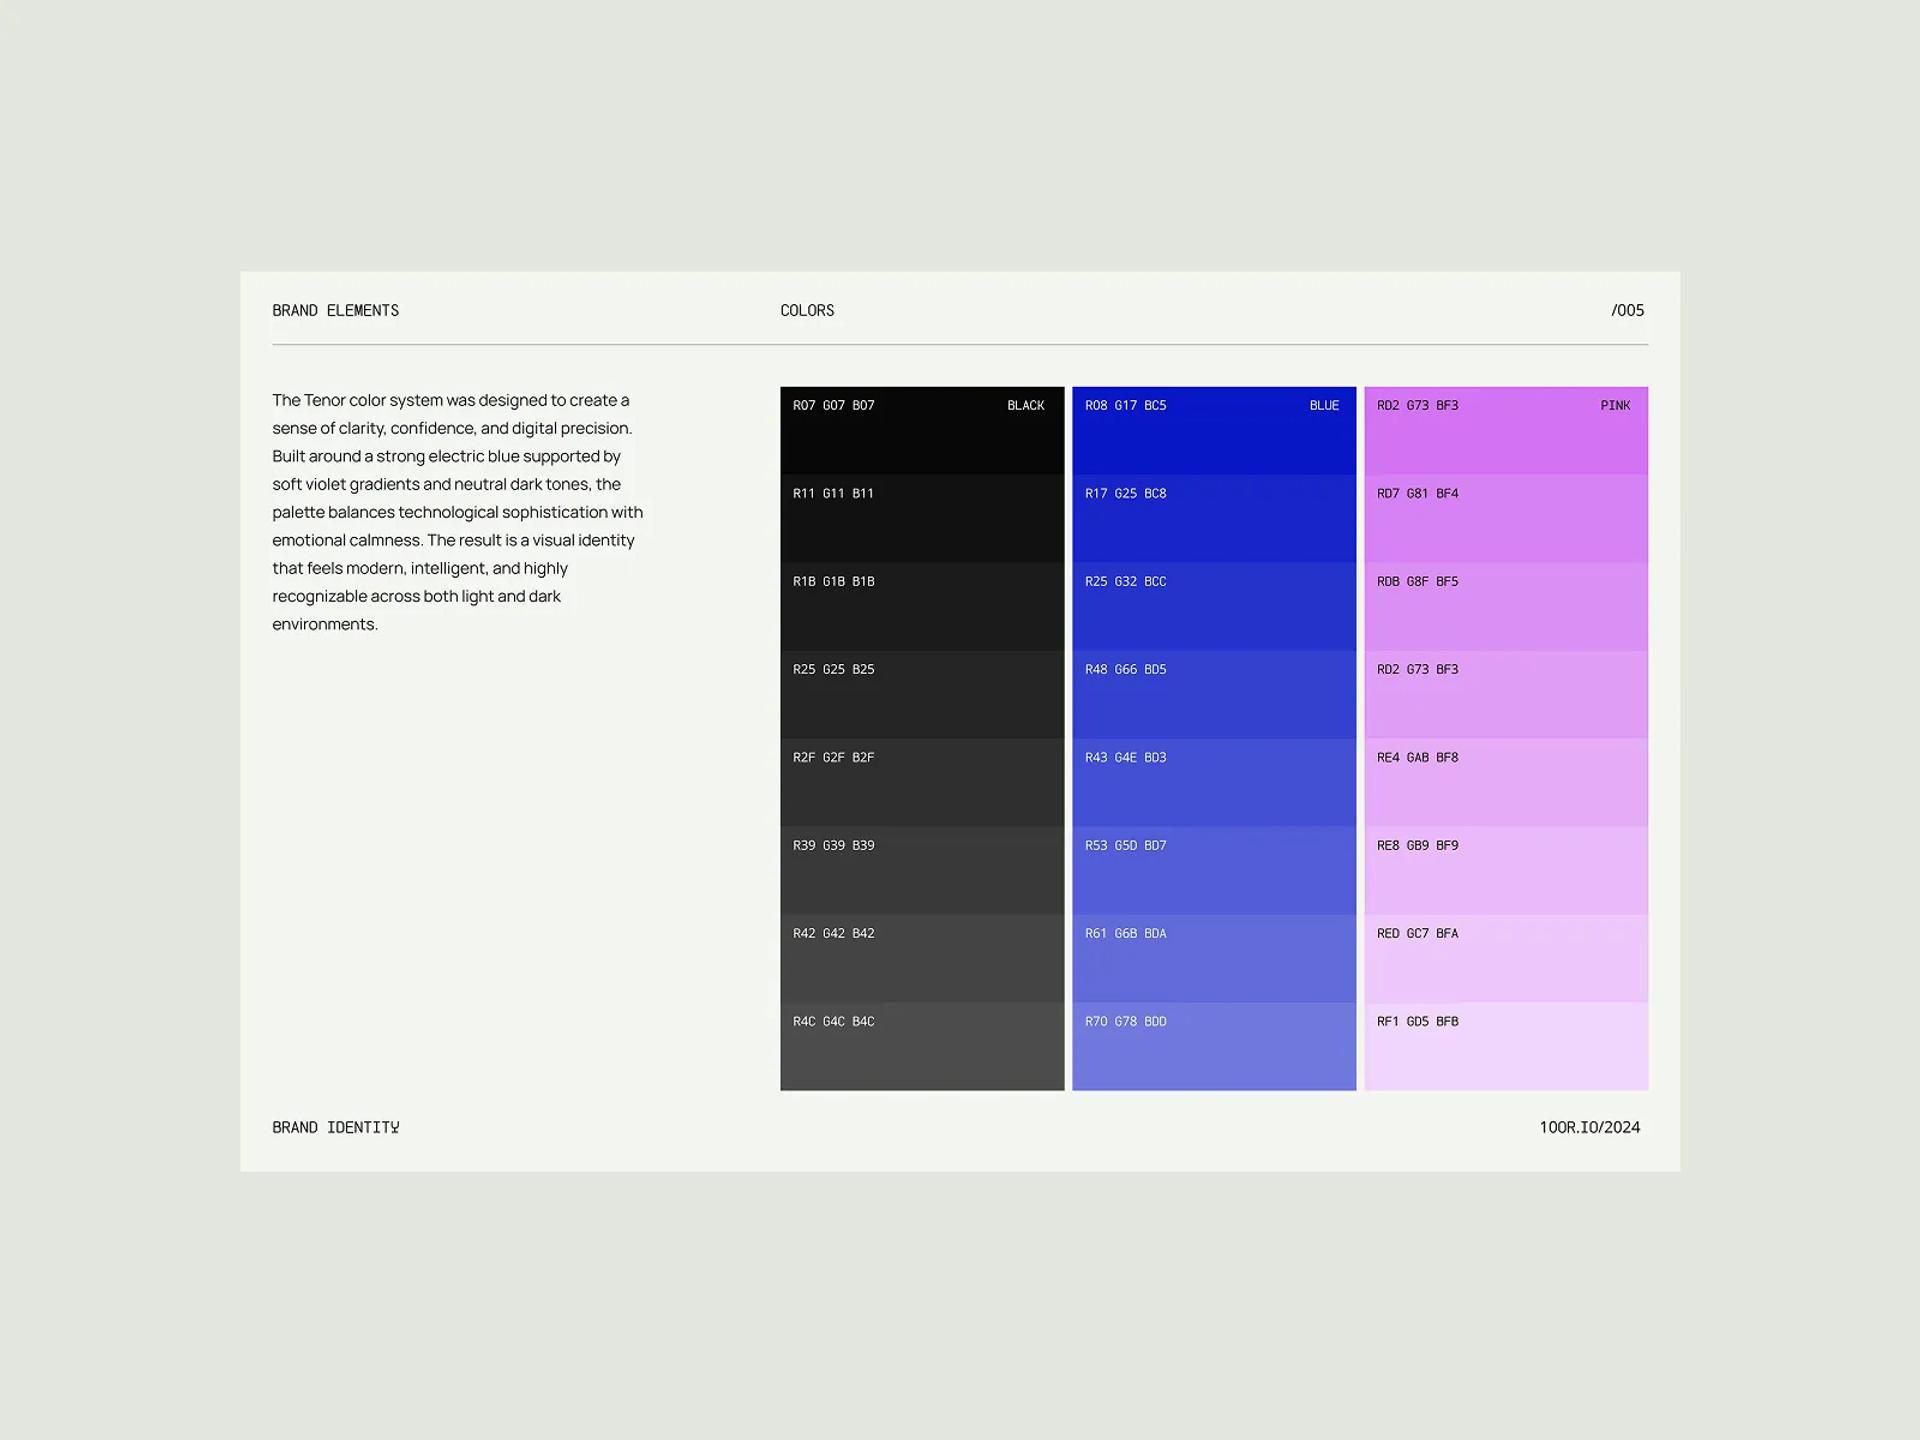
Task: Select the R70 G78 BDD light blue swatch
Action: point(1214,1047)
